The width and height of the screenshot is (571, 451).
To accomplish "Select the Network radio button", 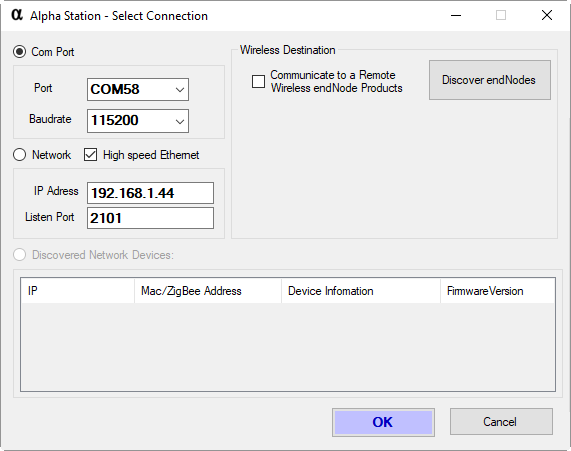I will (20, 155).
